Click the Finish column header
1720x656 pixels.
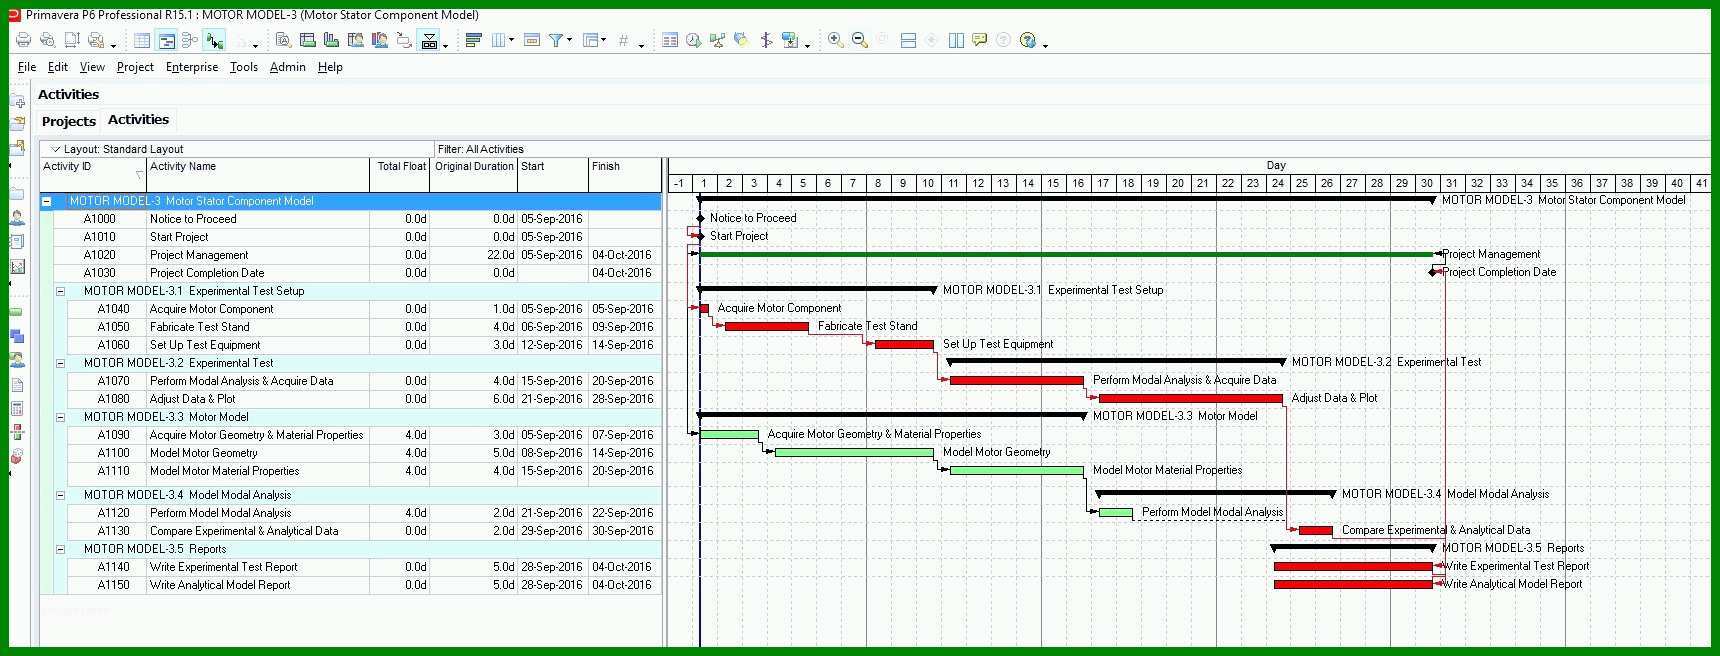[x=625, y=174]
